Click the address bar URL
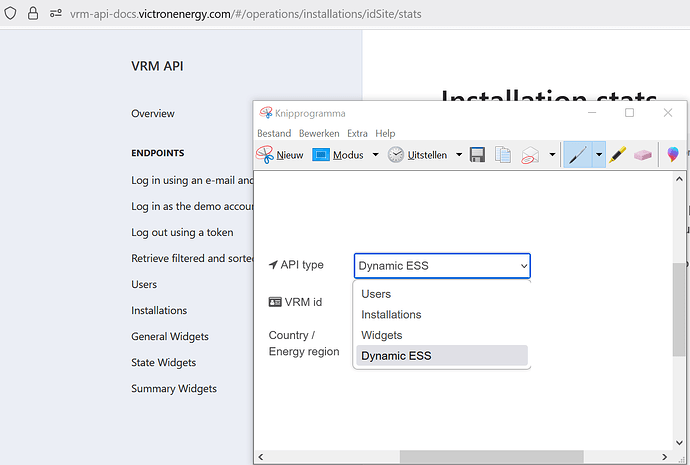690x465 pixels. click(x=246, y=14)
